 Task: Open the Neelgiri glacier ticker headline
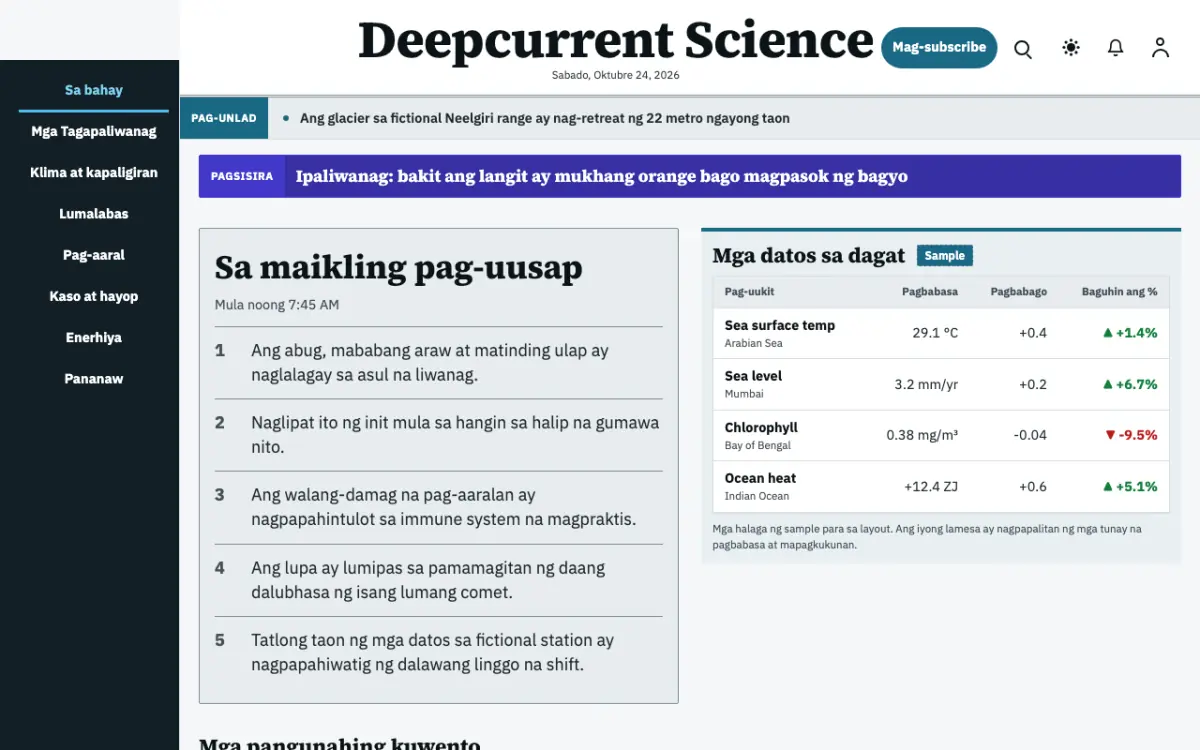coord(545,118)
